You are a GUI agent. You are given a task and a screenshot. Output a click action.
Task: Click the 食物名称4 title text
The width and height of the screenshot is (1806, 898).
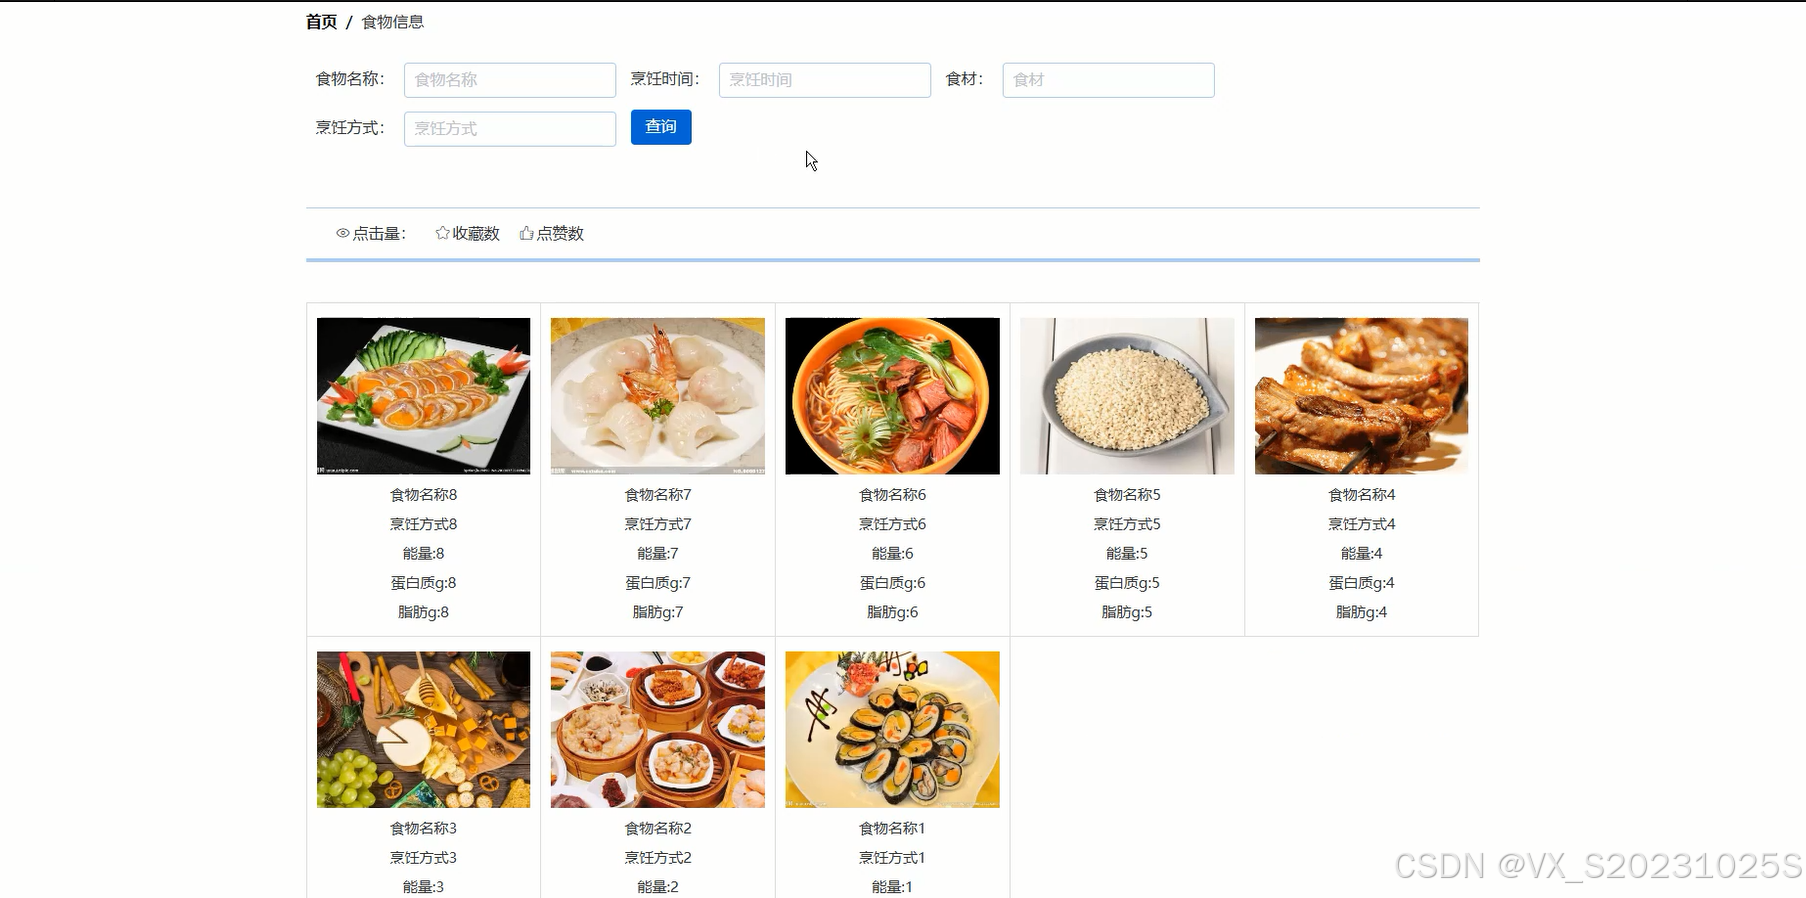pos(1362,495)
